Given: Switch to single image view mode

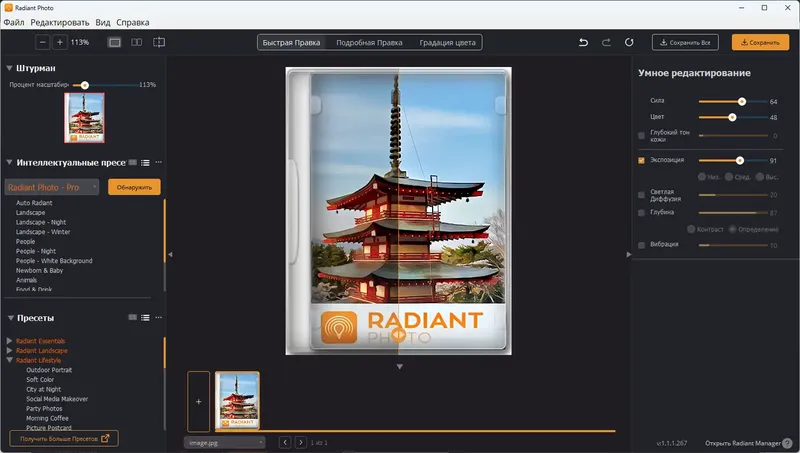Looking at the screenshot, I should pos(114,43).
